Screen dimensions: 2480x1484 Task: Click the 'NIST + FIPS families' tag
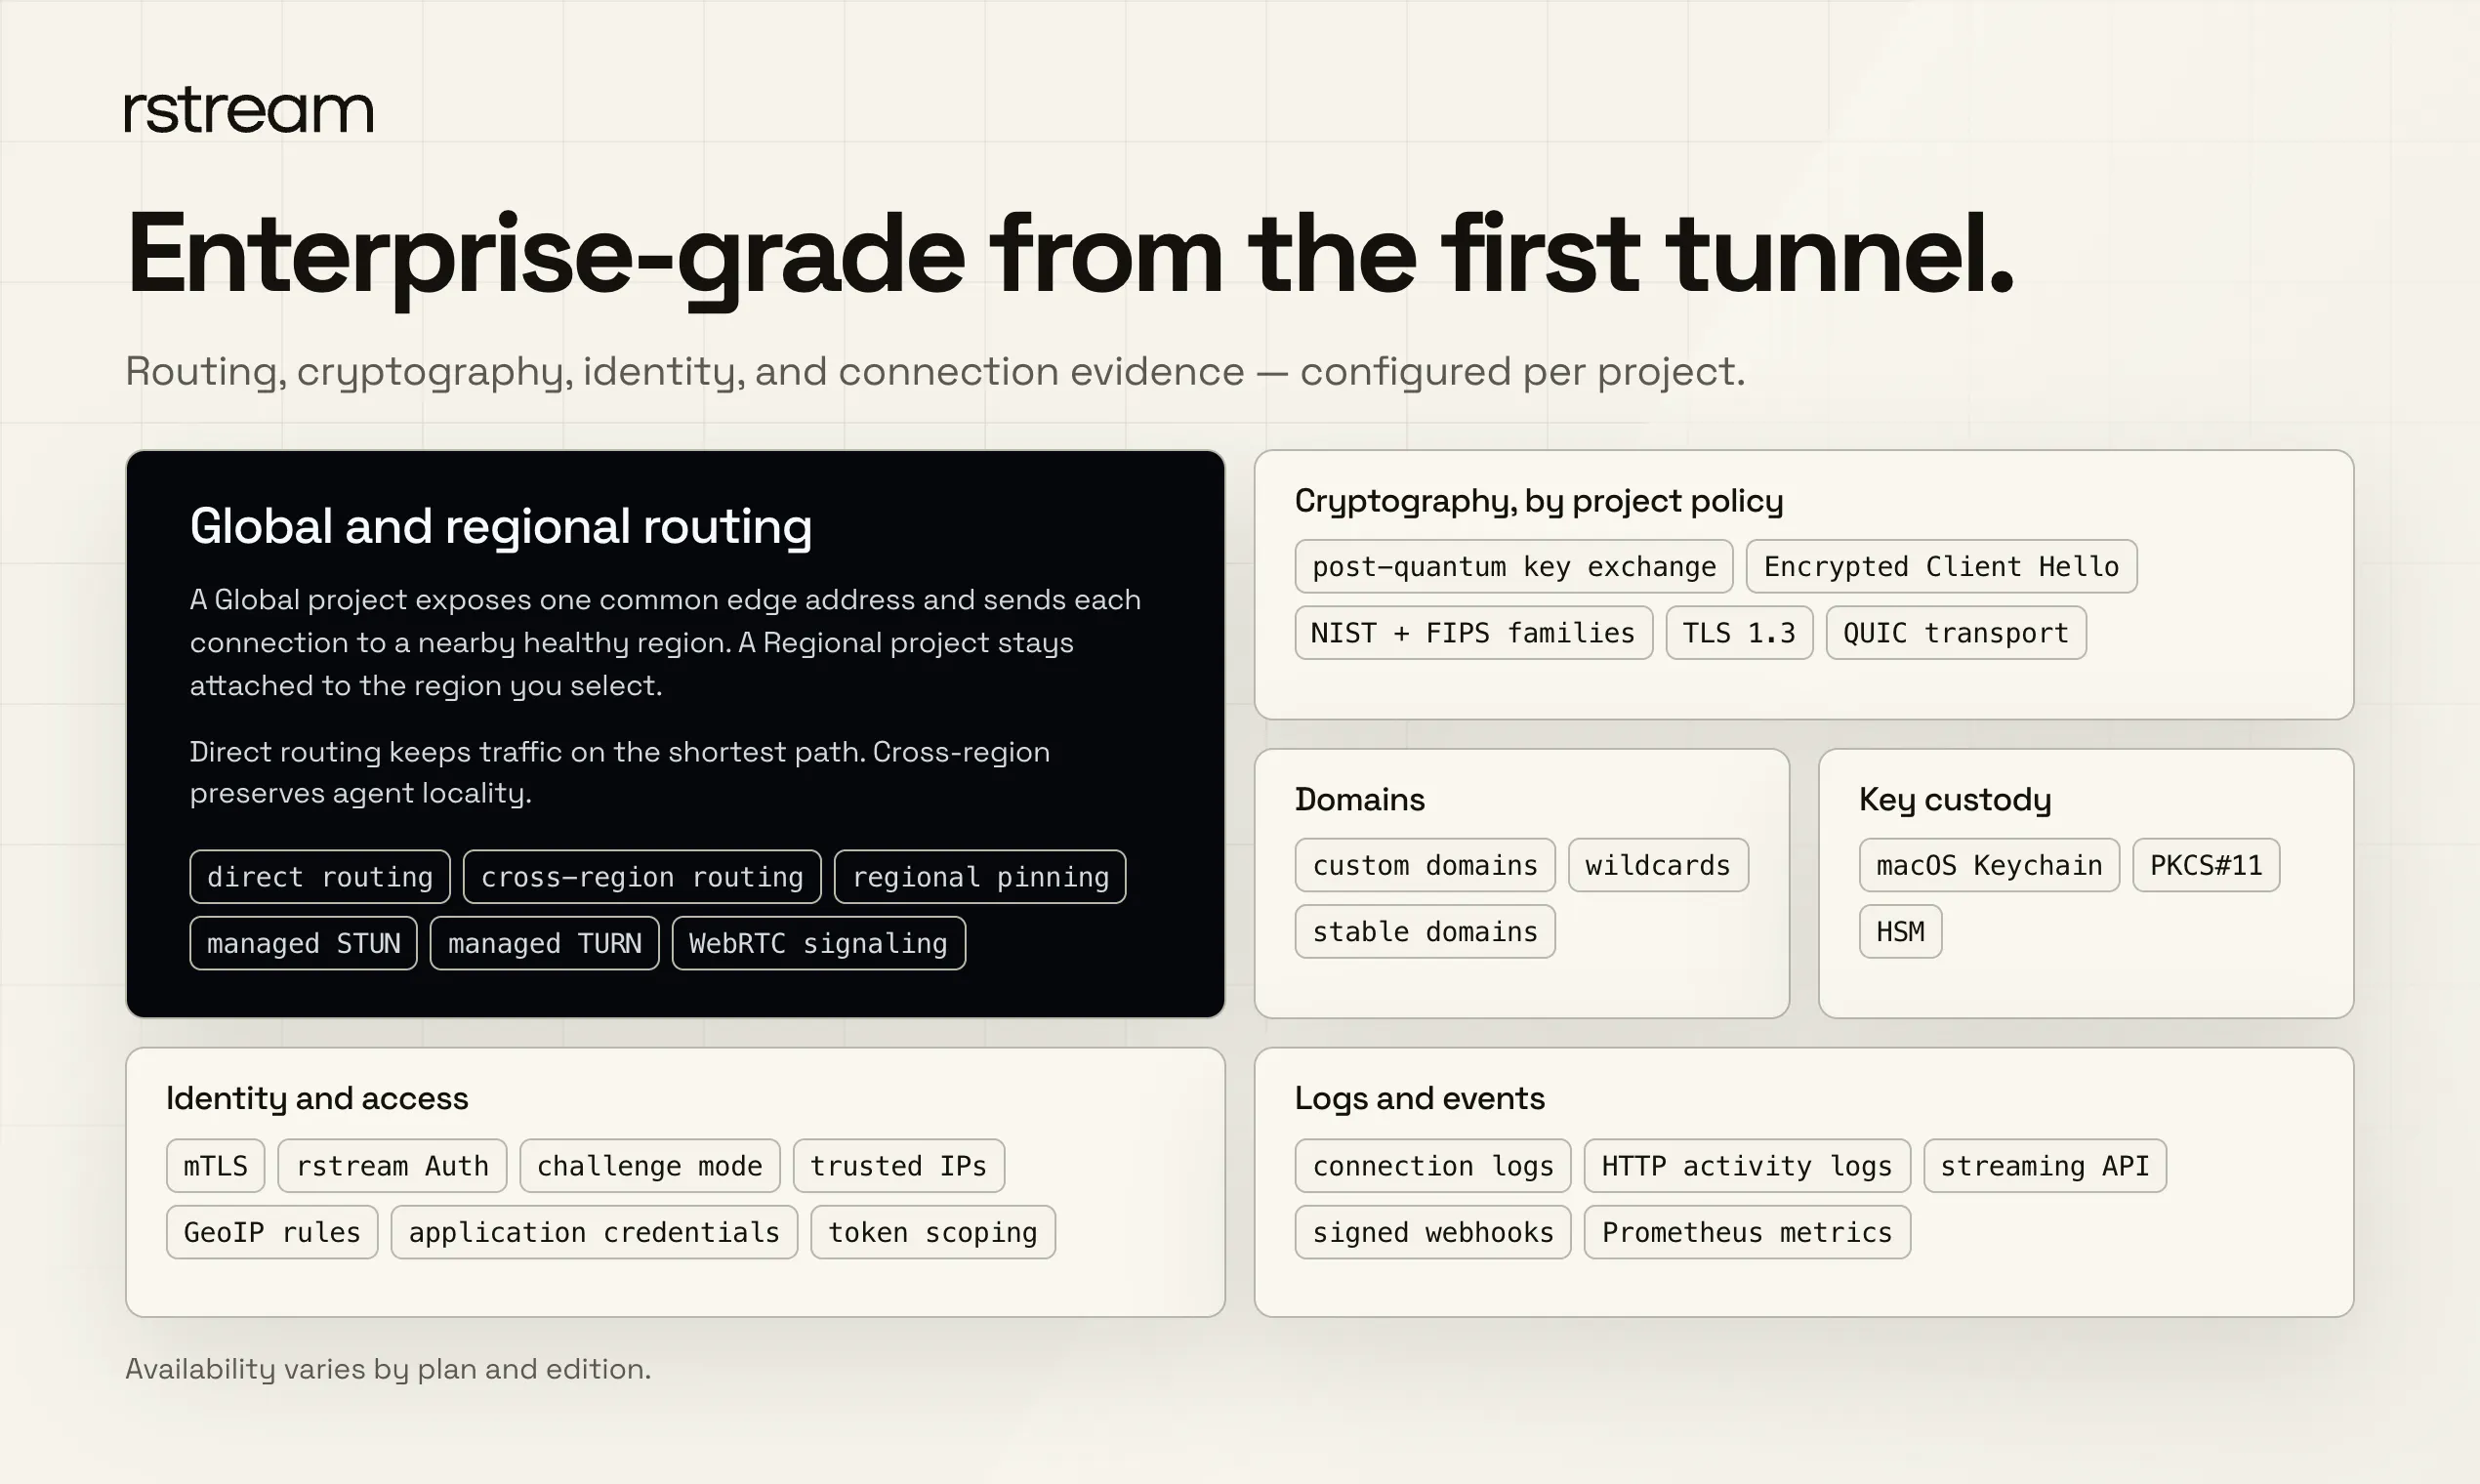click(1474, 633)
